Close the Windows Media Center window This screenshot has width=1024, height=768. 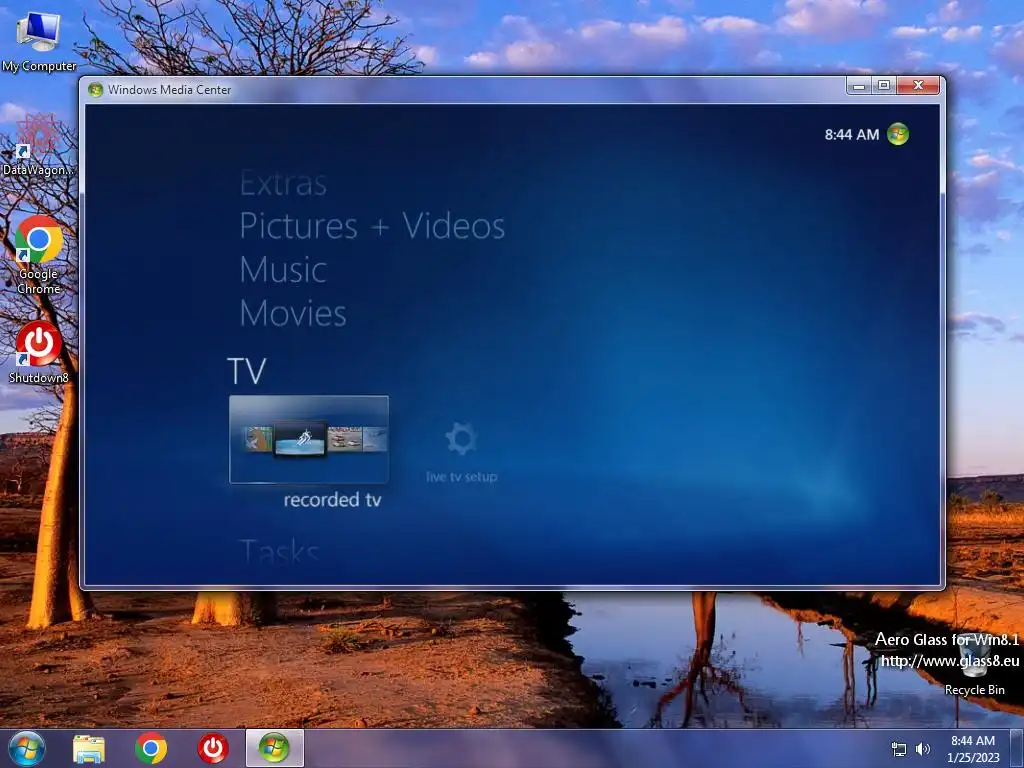coord(918,86)
